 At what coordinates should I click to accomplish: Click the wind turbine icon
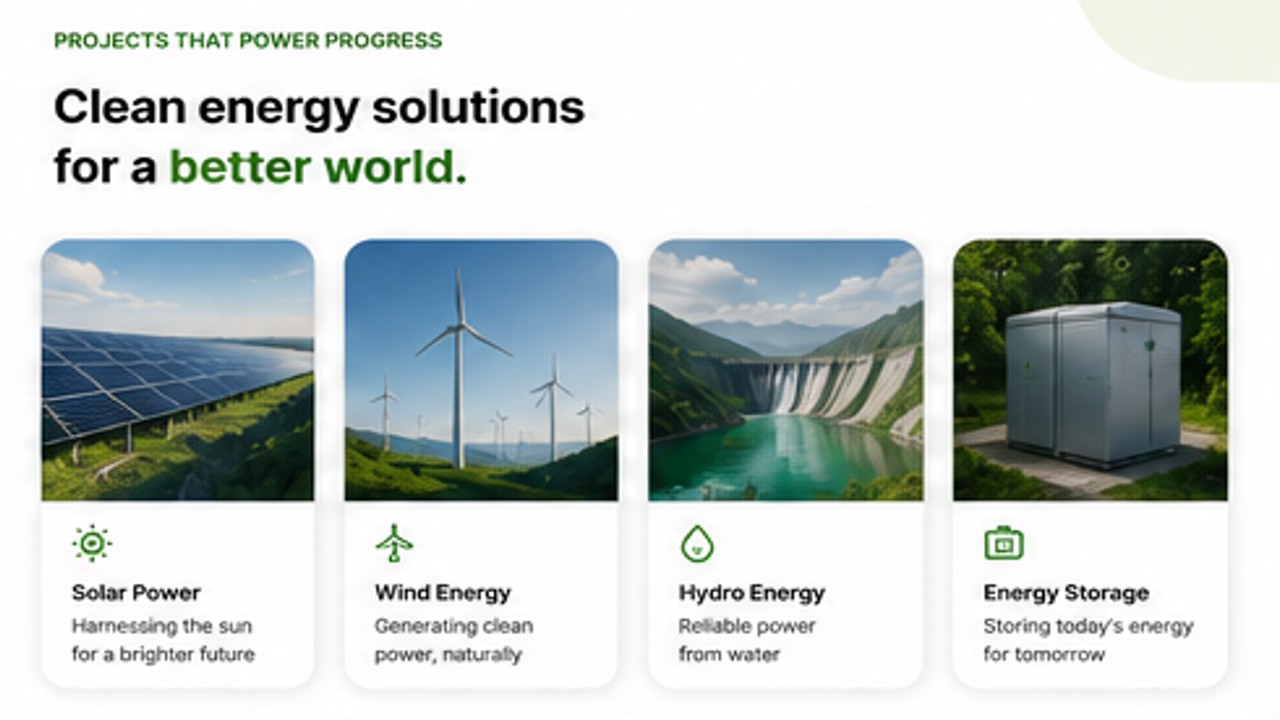point(394,543)
